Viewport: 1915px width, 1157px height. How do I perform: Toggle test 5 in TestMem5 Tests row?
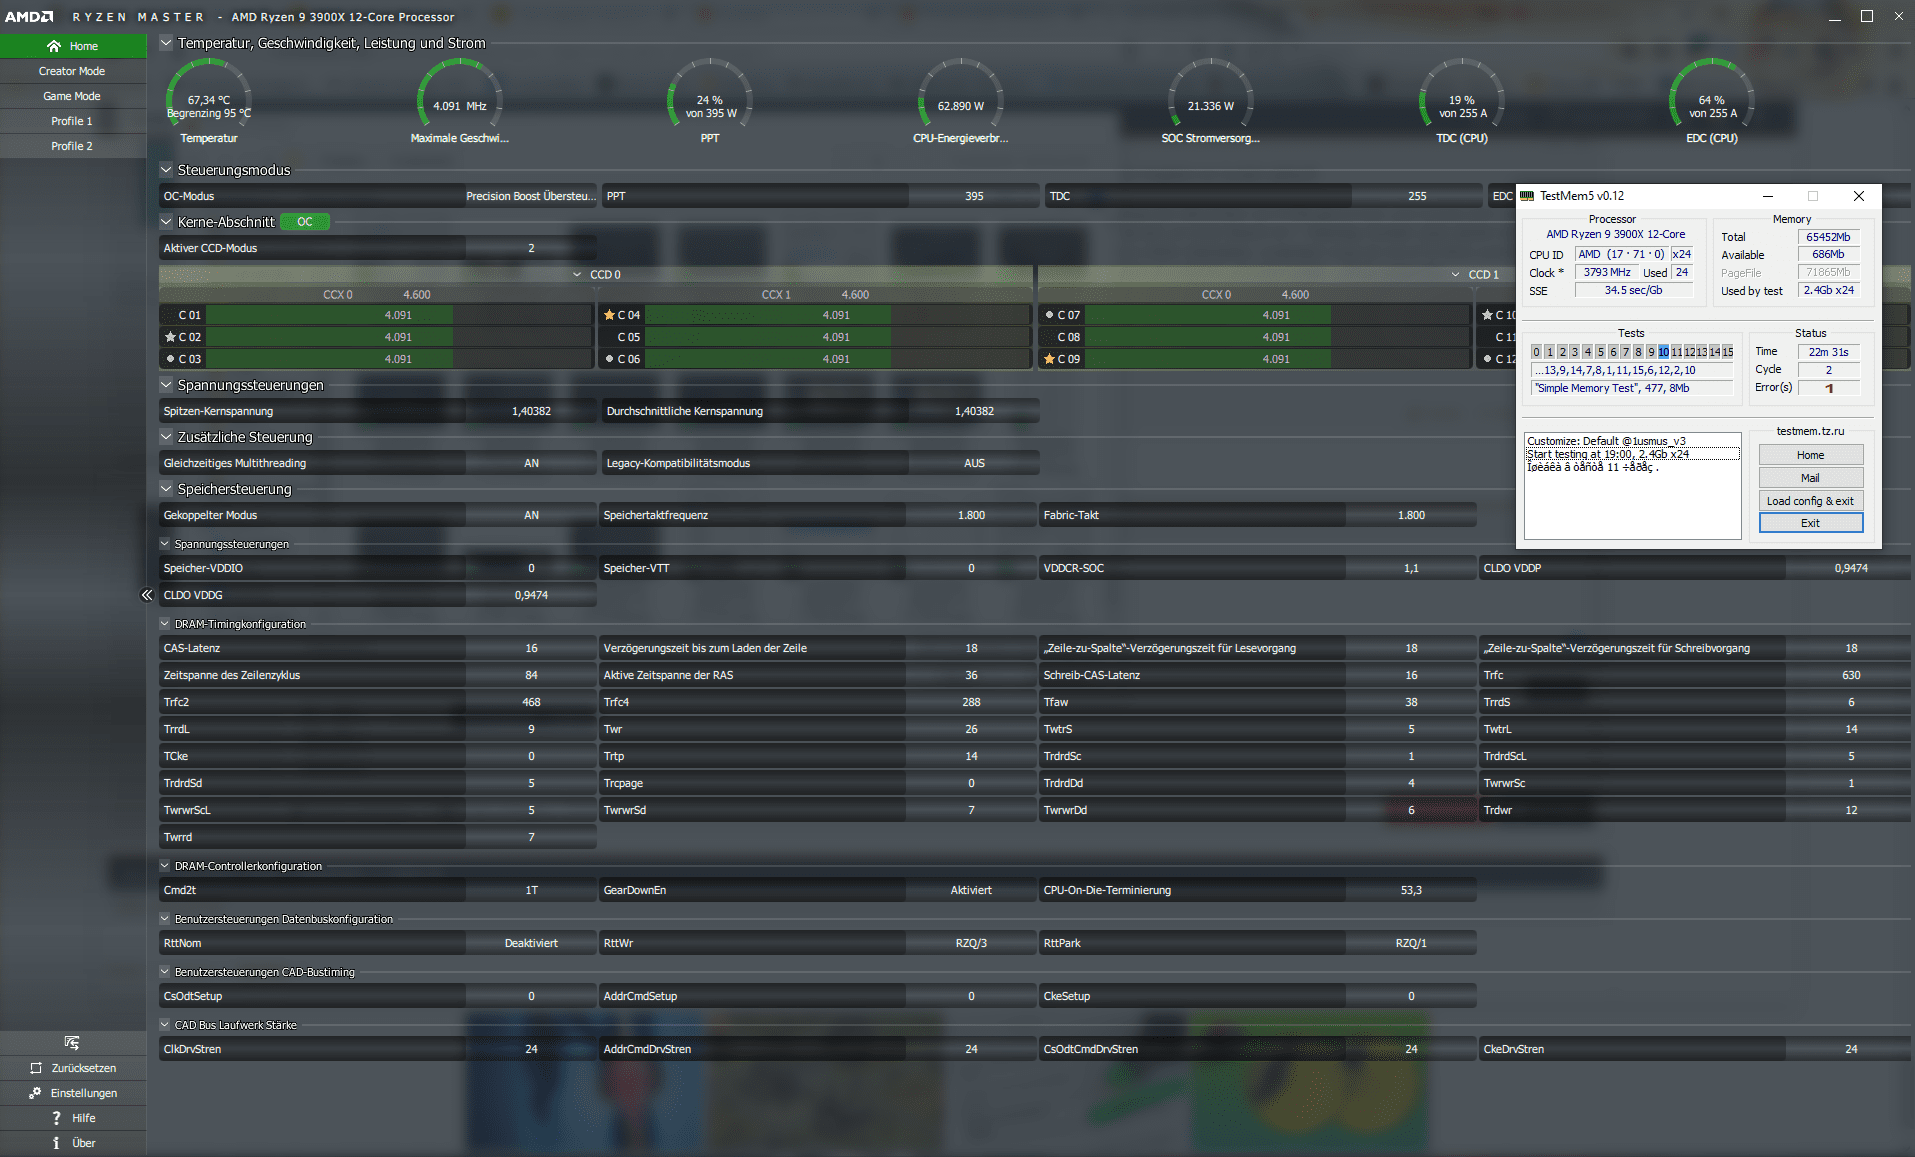[1600, 352]
